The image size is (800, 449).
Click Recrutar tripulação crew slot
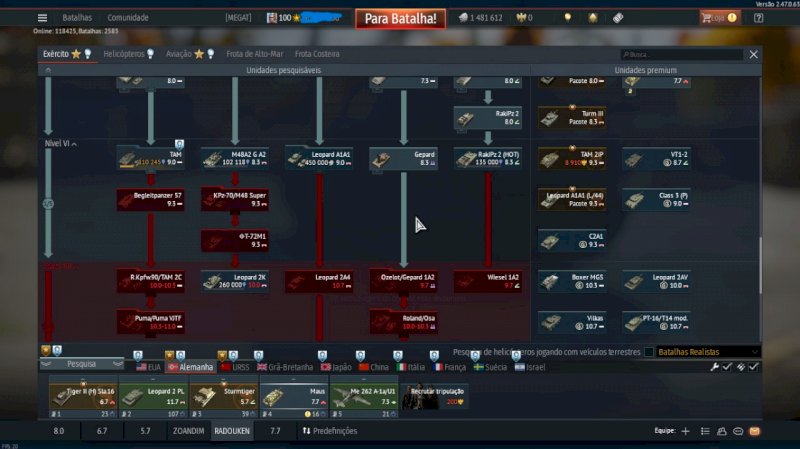433,397
